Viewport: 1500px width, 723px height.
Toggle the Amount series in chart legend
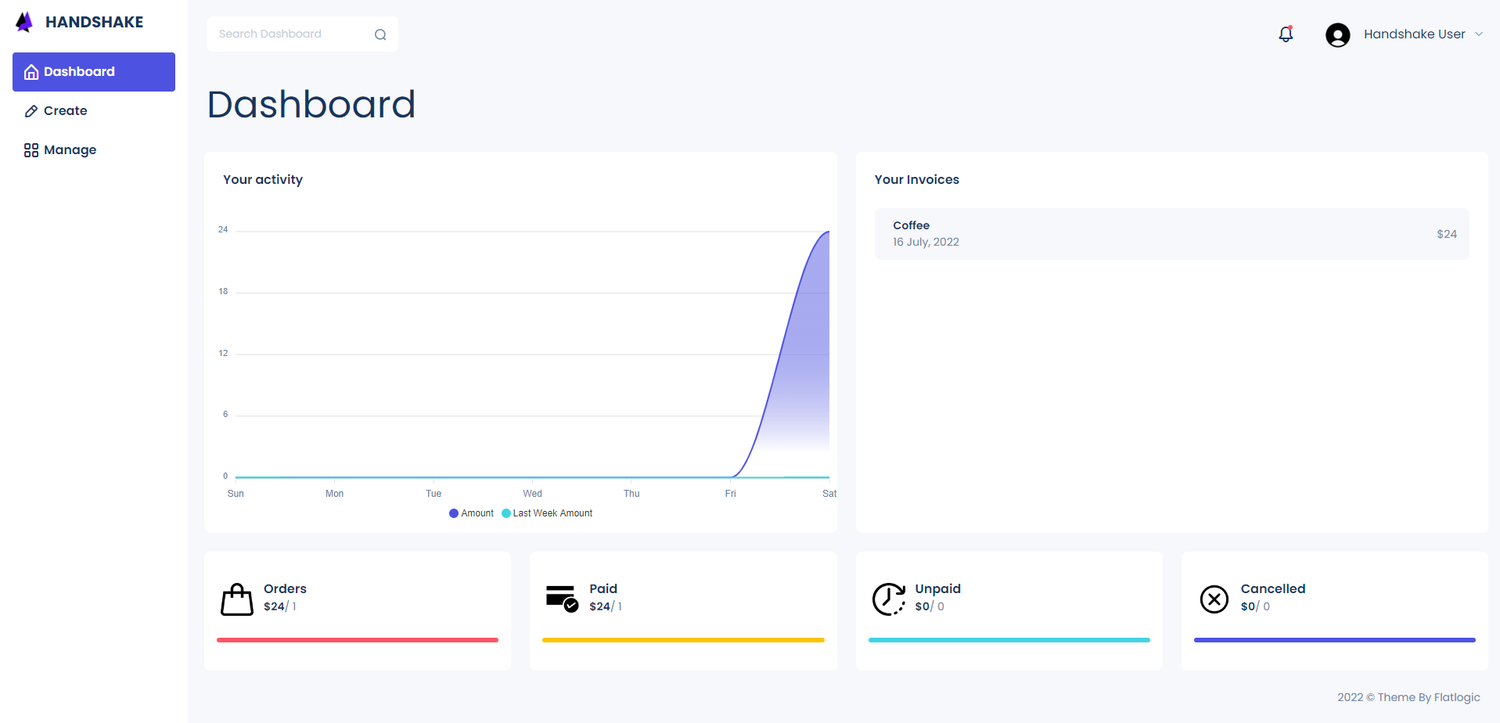click(x=471, y=513)
